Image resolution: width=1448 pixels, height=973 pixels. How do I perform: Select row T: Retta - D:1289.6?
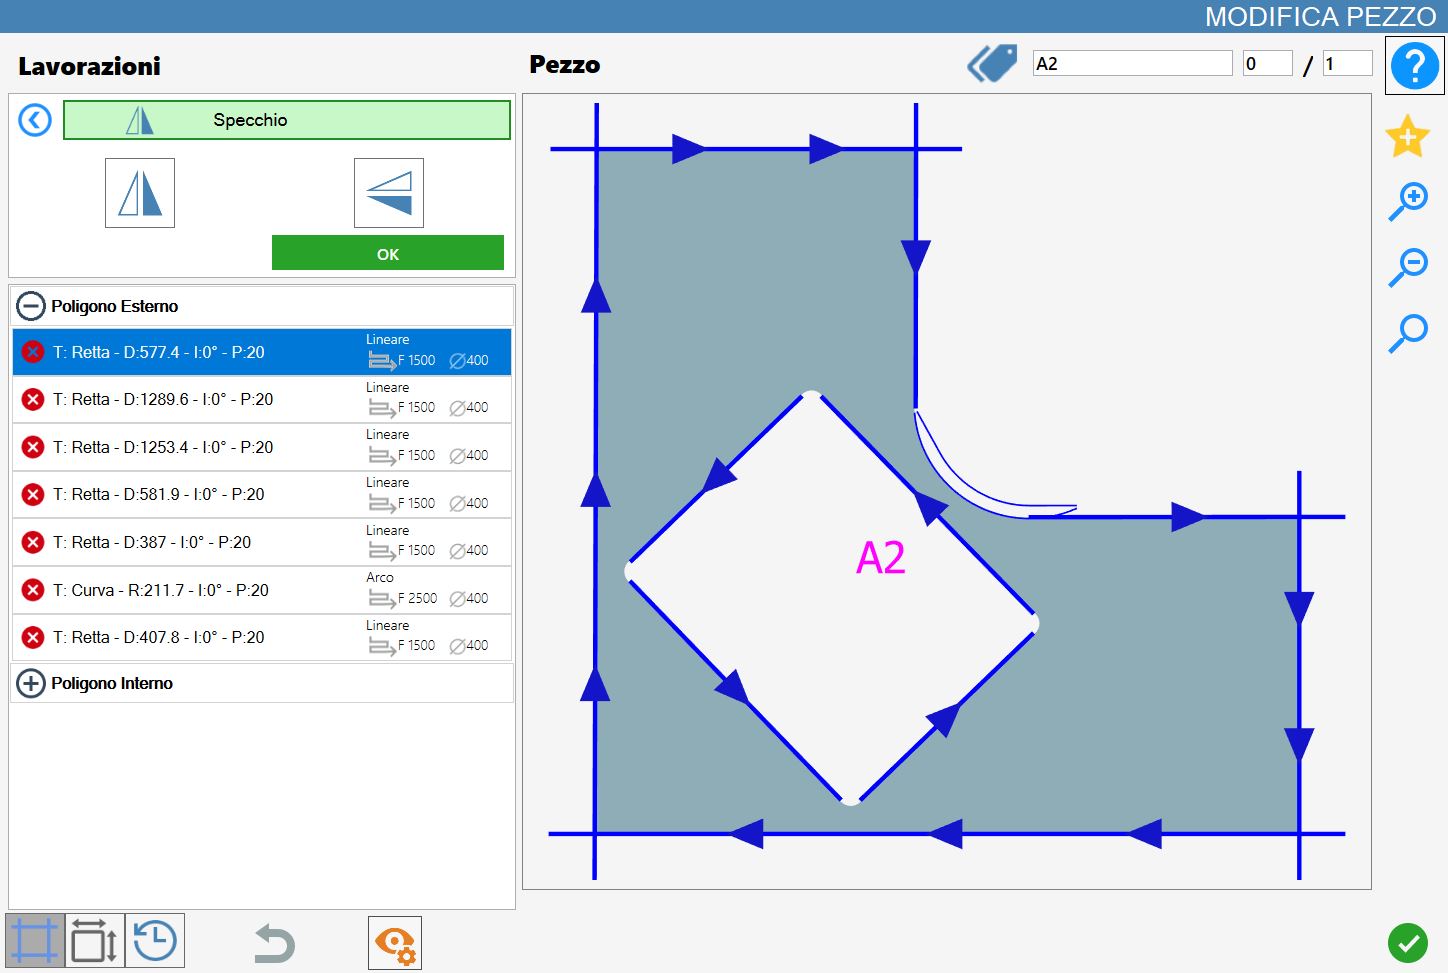pyautogui.click(x=262, y=400)
